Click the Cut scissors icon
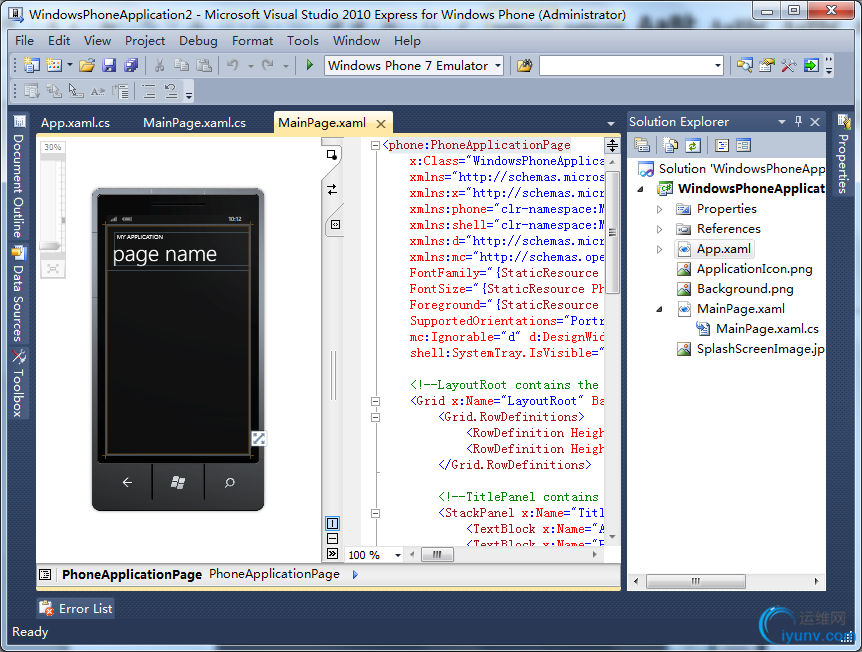This screenshot has width=862, height=652. 159,65
